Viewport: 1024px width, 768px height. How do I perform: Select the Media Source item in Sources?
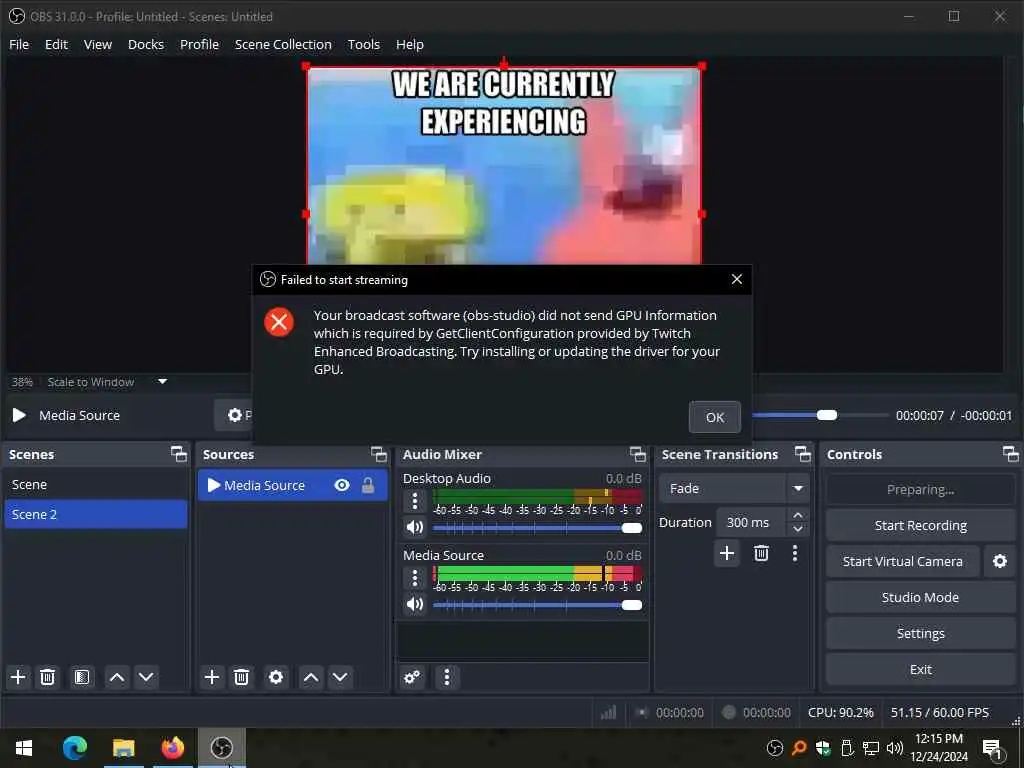(293, 485)
